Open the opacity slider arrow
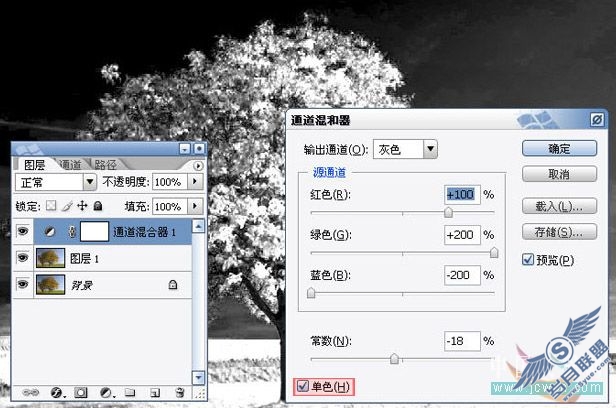Image resolution: width=616 pixels, height=408 pixels. 194,182
